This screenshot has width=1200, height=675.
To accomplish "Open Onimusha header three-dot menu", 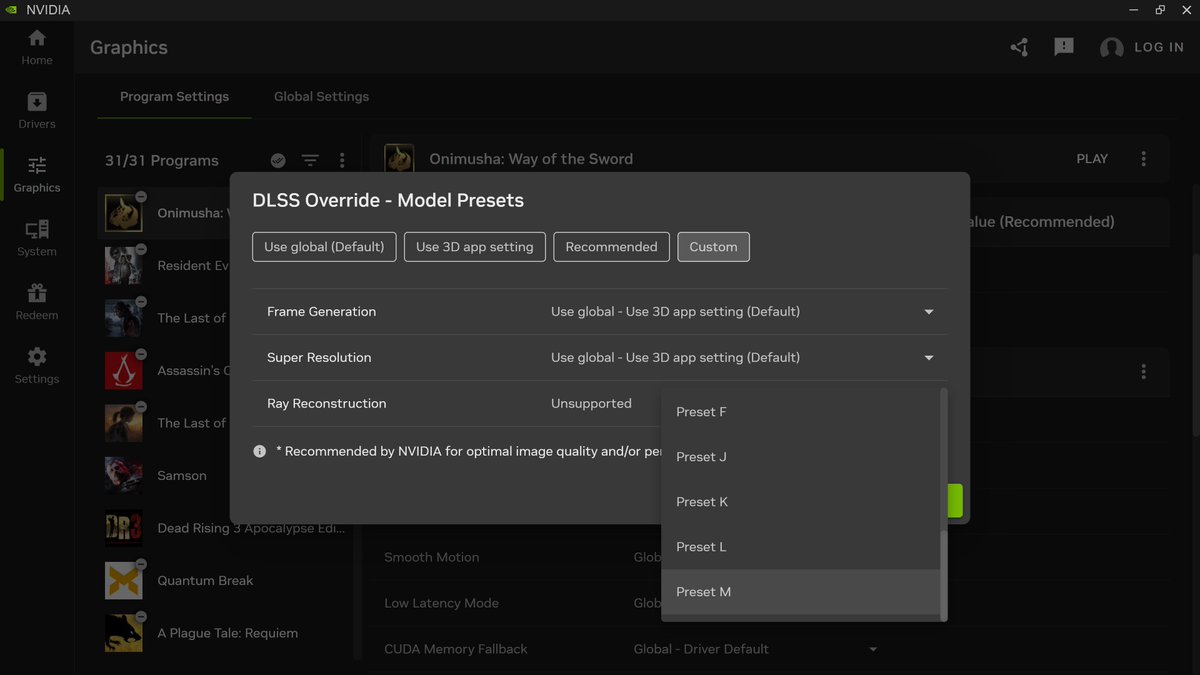I will point(1144,159).
